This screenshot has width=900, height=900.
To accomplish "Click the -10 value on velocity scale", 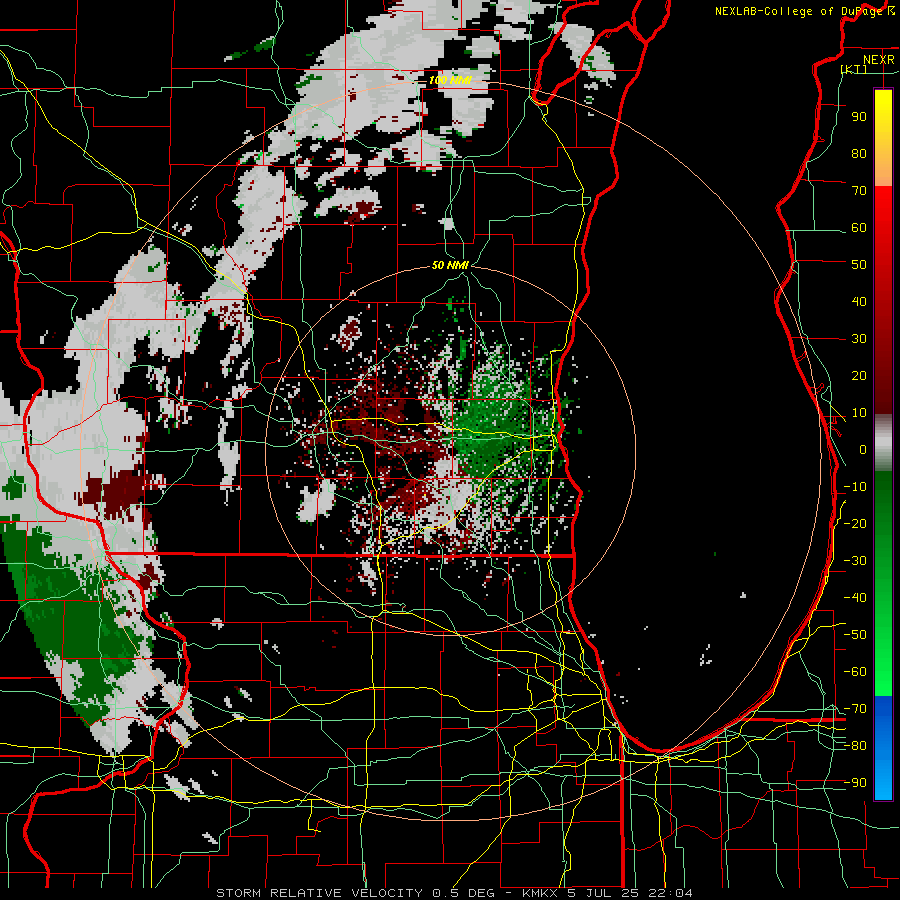I will click(855, 487).
